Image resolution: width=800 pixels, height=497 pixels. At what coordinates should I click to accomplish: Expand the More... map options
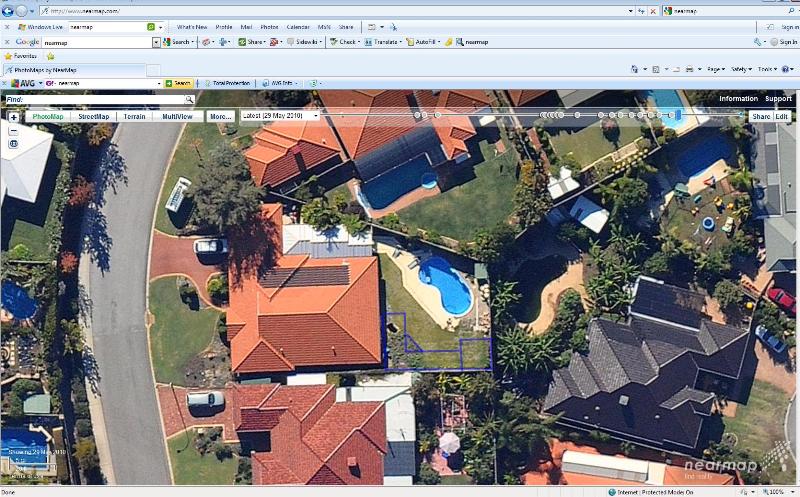220,116
